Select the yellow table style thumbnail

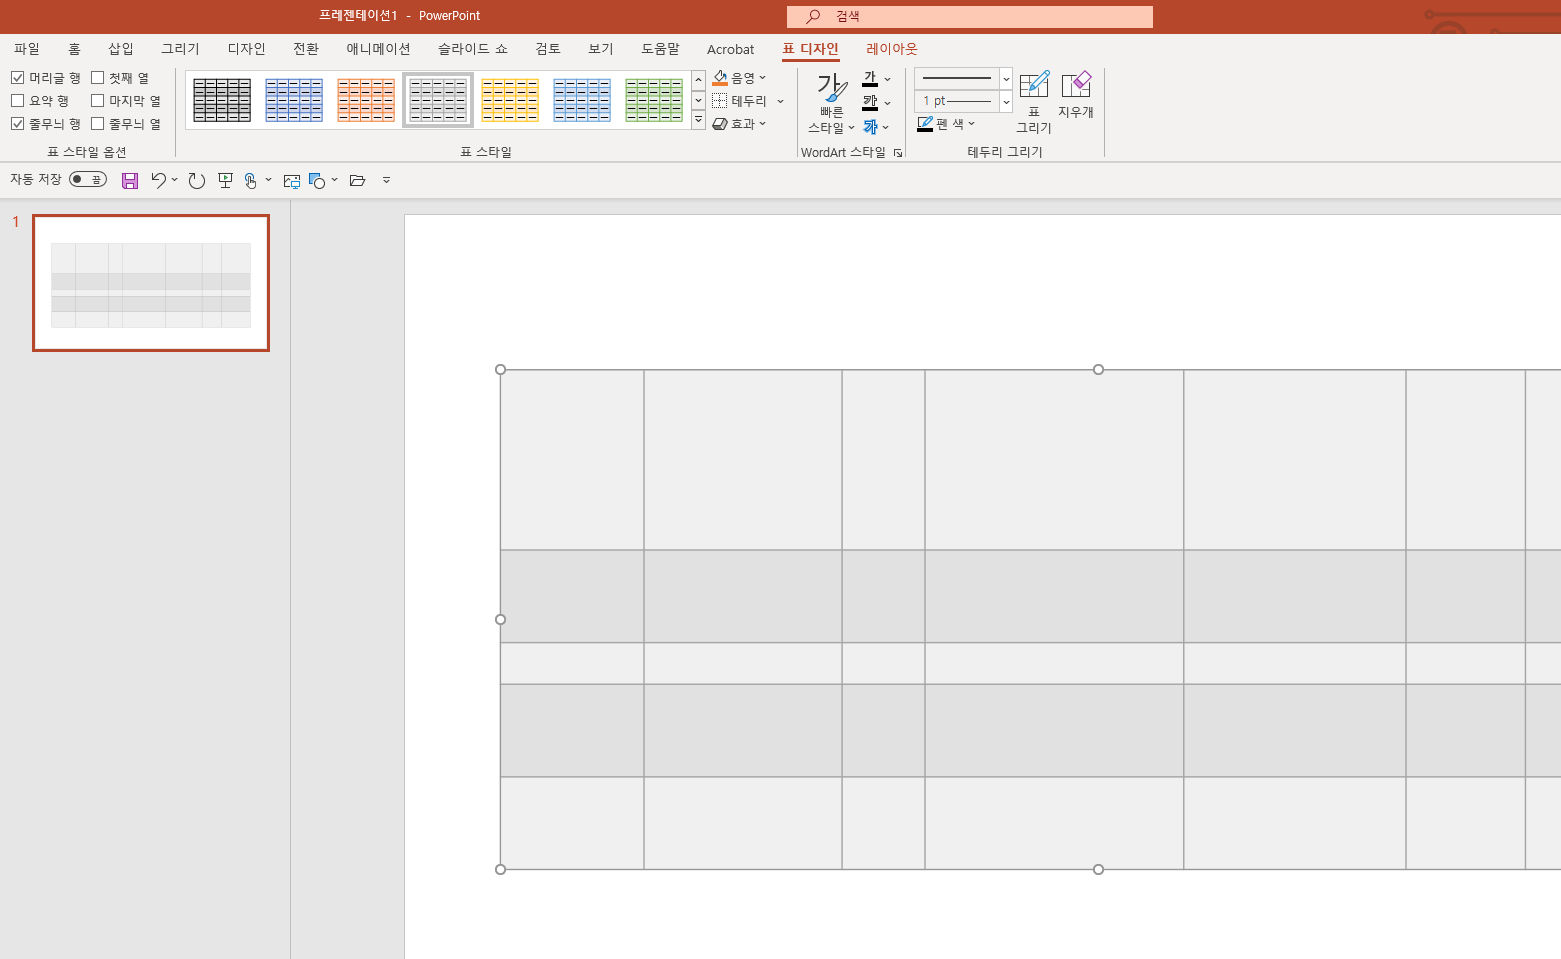click(510, 100)
